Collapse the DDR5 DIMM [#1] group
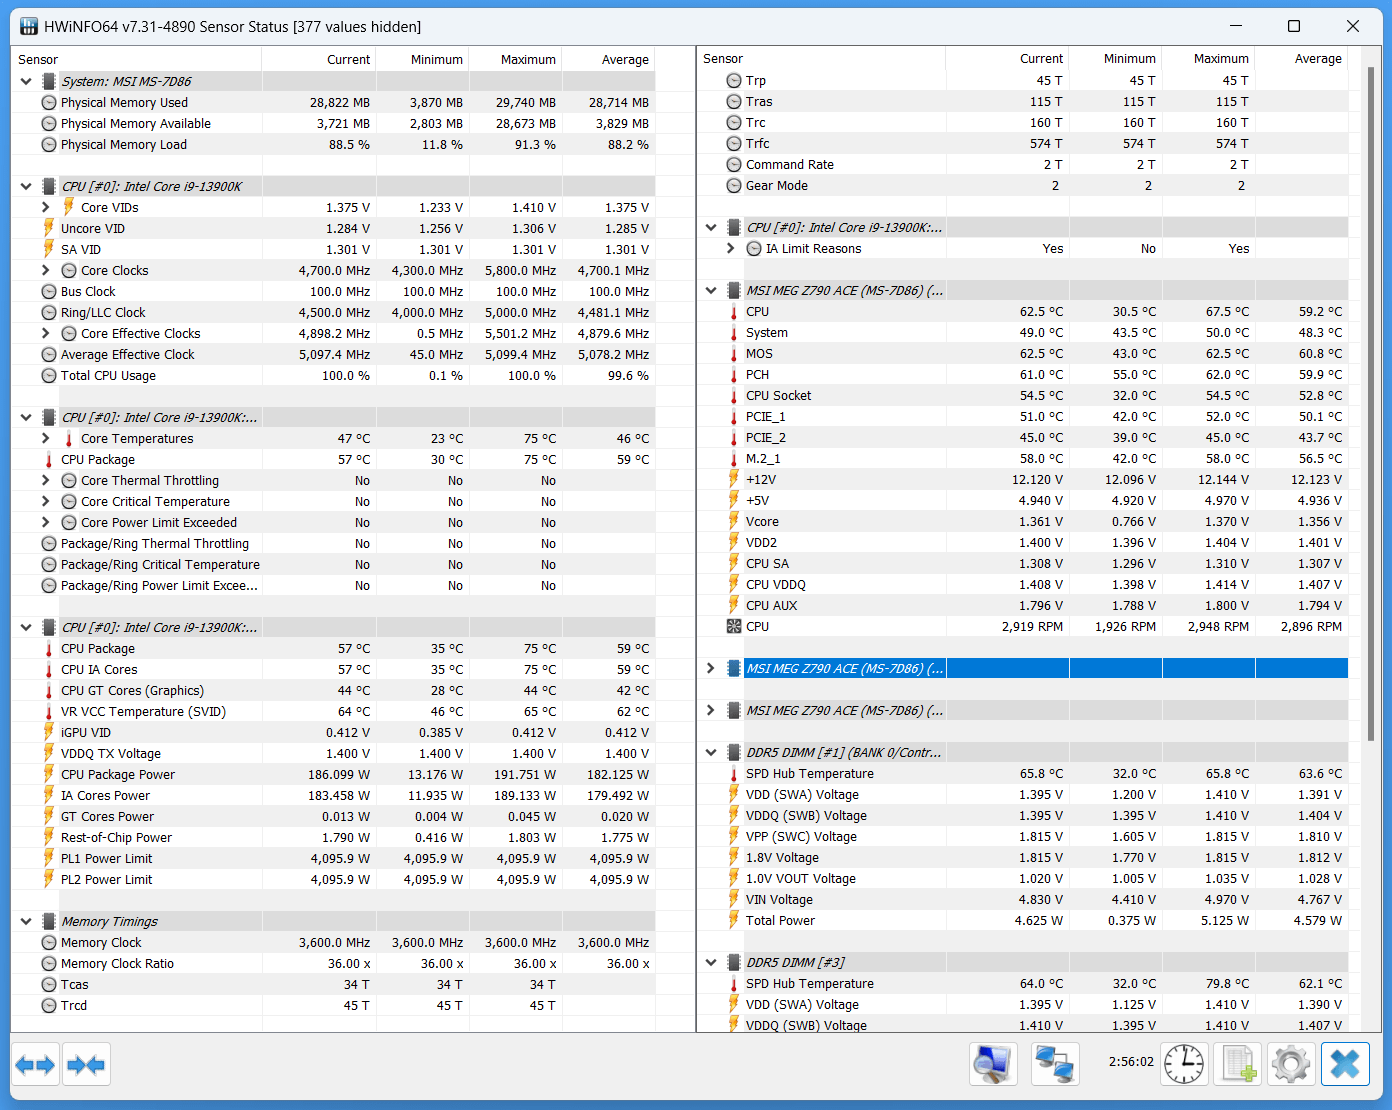This screenshot has width=1392, height=1110. pos(711,753)
